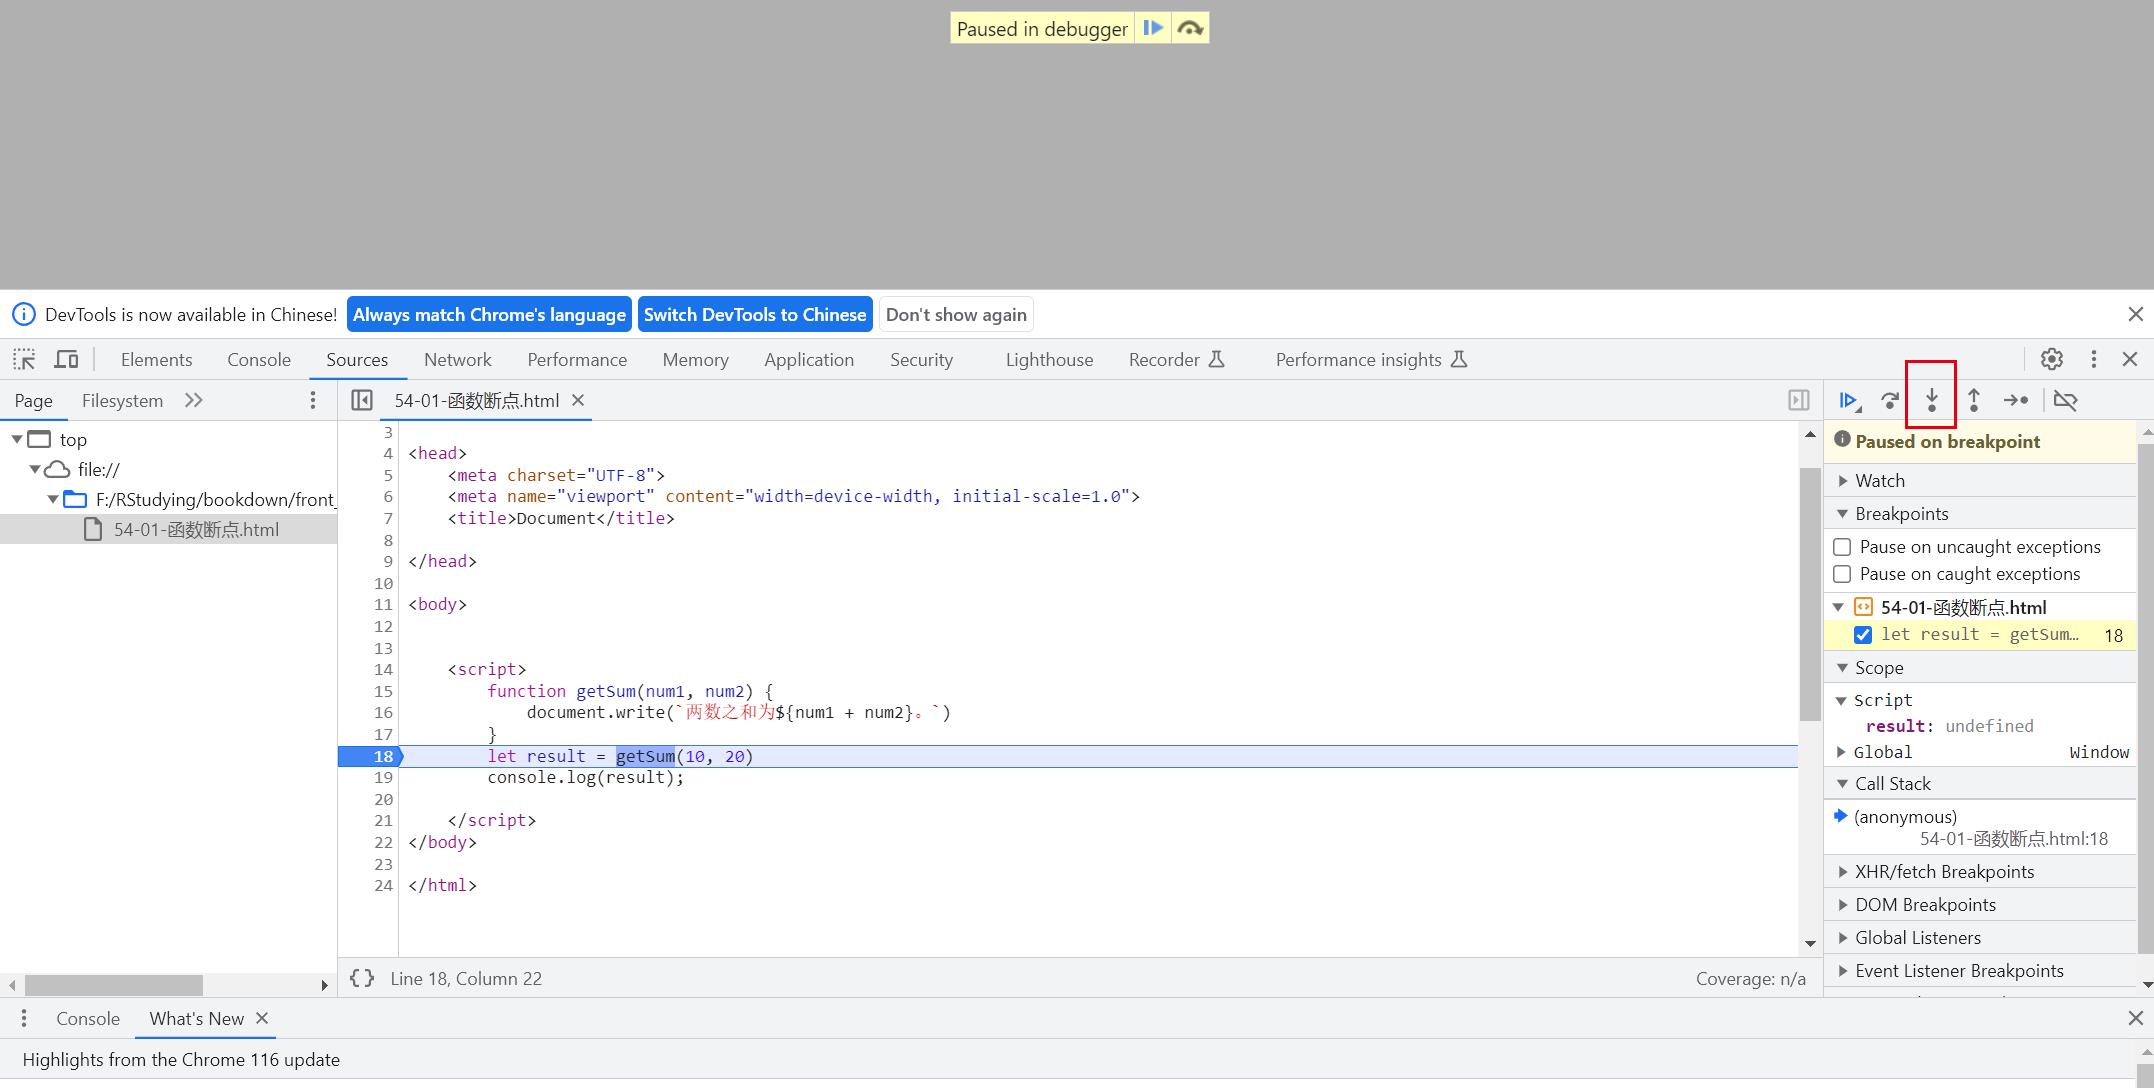Open the navigator pane more options menu

point(313,400)
